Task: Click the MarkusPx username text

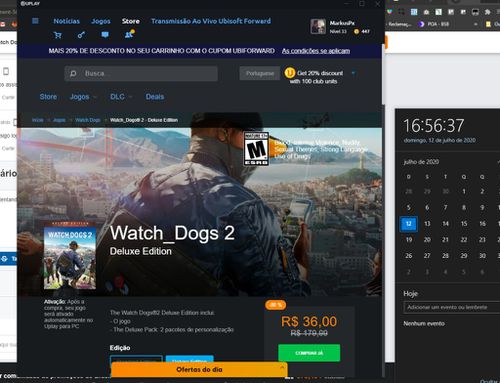Action: (342, 23)
